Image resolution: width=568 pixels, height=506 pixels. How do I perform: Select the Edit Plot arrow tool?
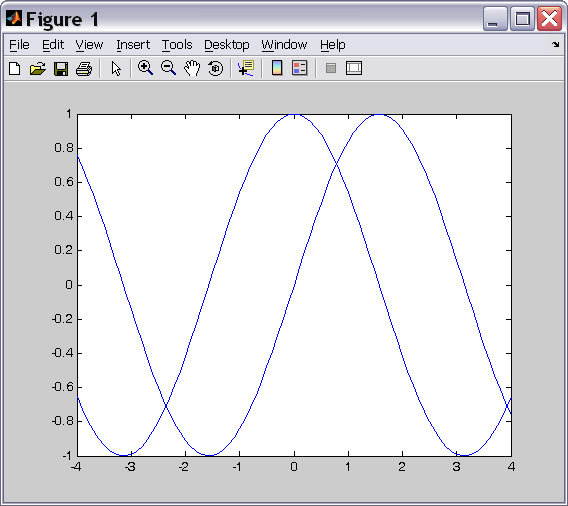coord(116,68)
